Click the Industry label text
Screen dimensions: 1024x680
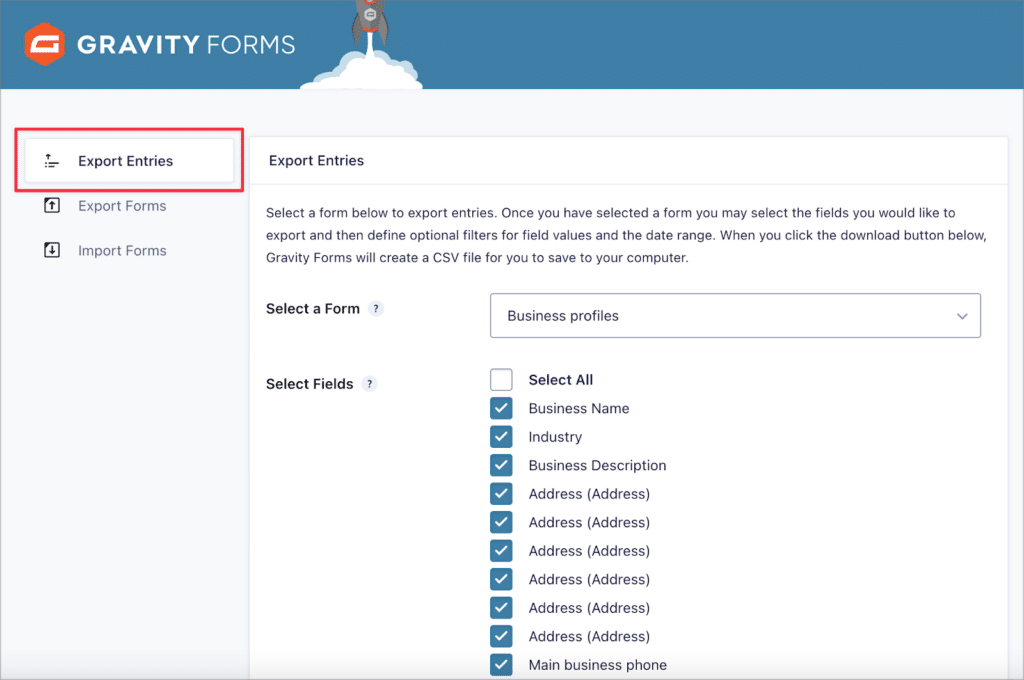(x=555, y=437)
